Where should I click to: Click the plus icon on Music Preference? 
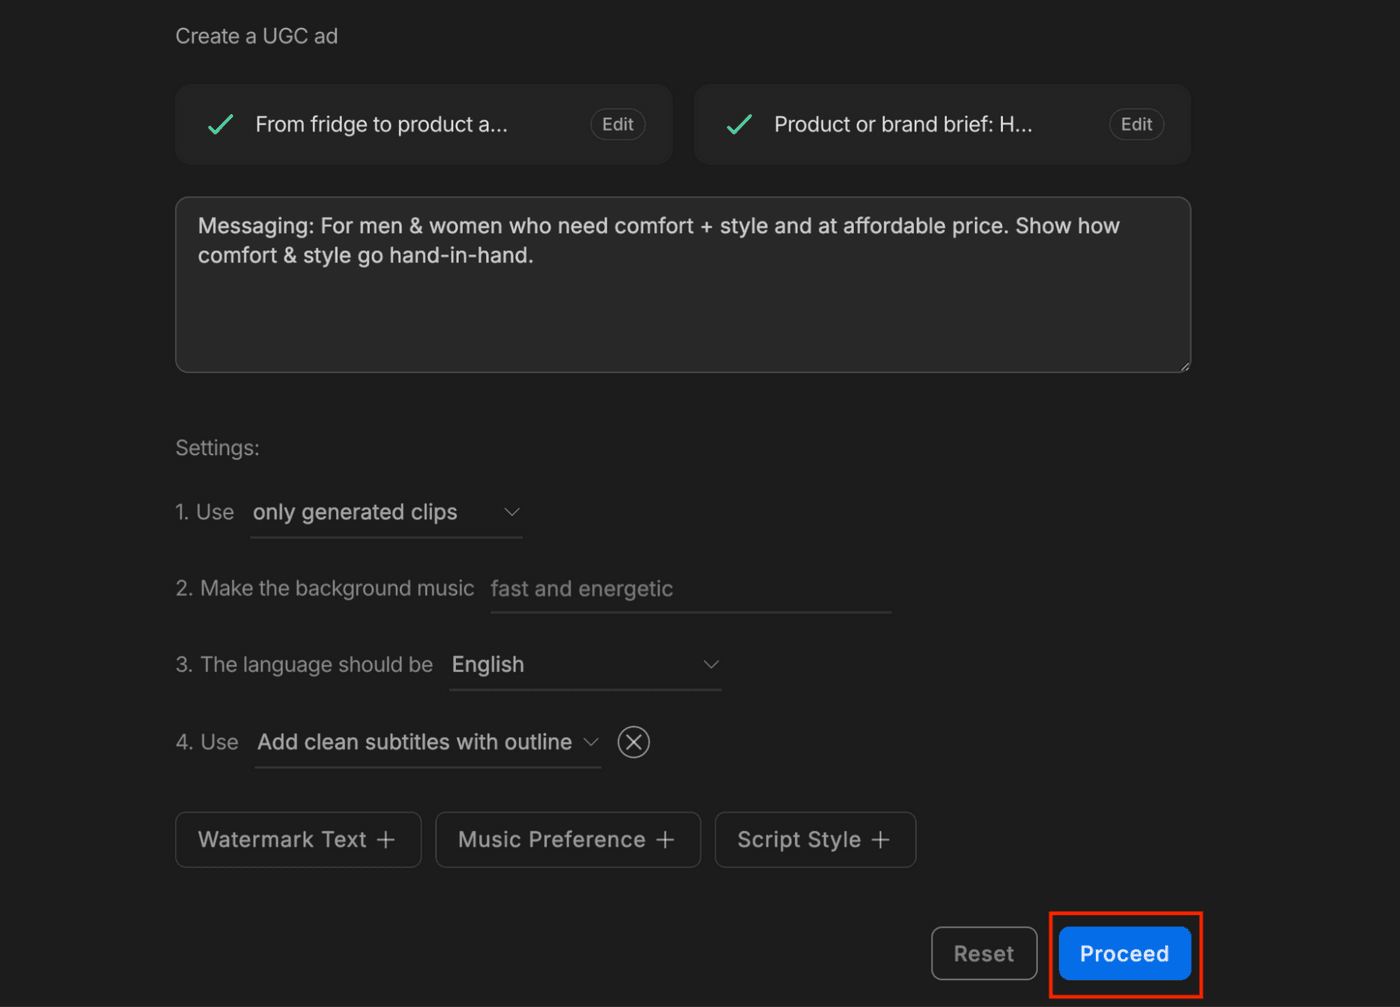[665, 840]
